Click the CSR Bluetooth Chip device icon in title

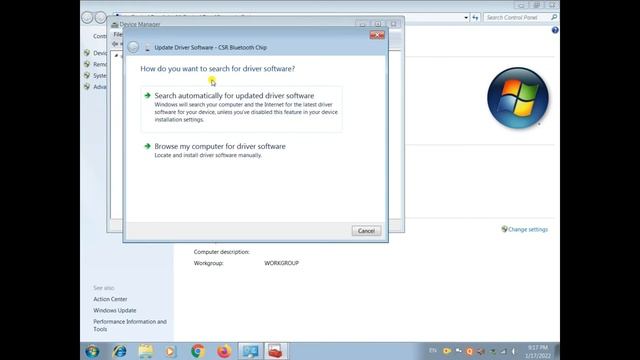point(147,48)
